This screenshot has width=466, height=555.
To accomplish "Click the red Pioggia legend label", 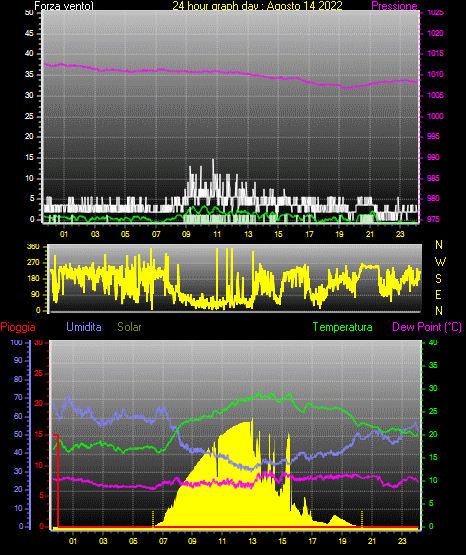I will (18, 327).
